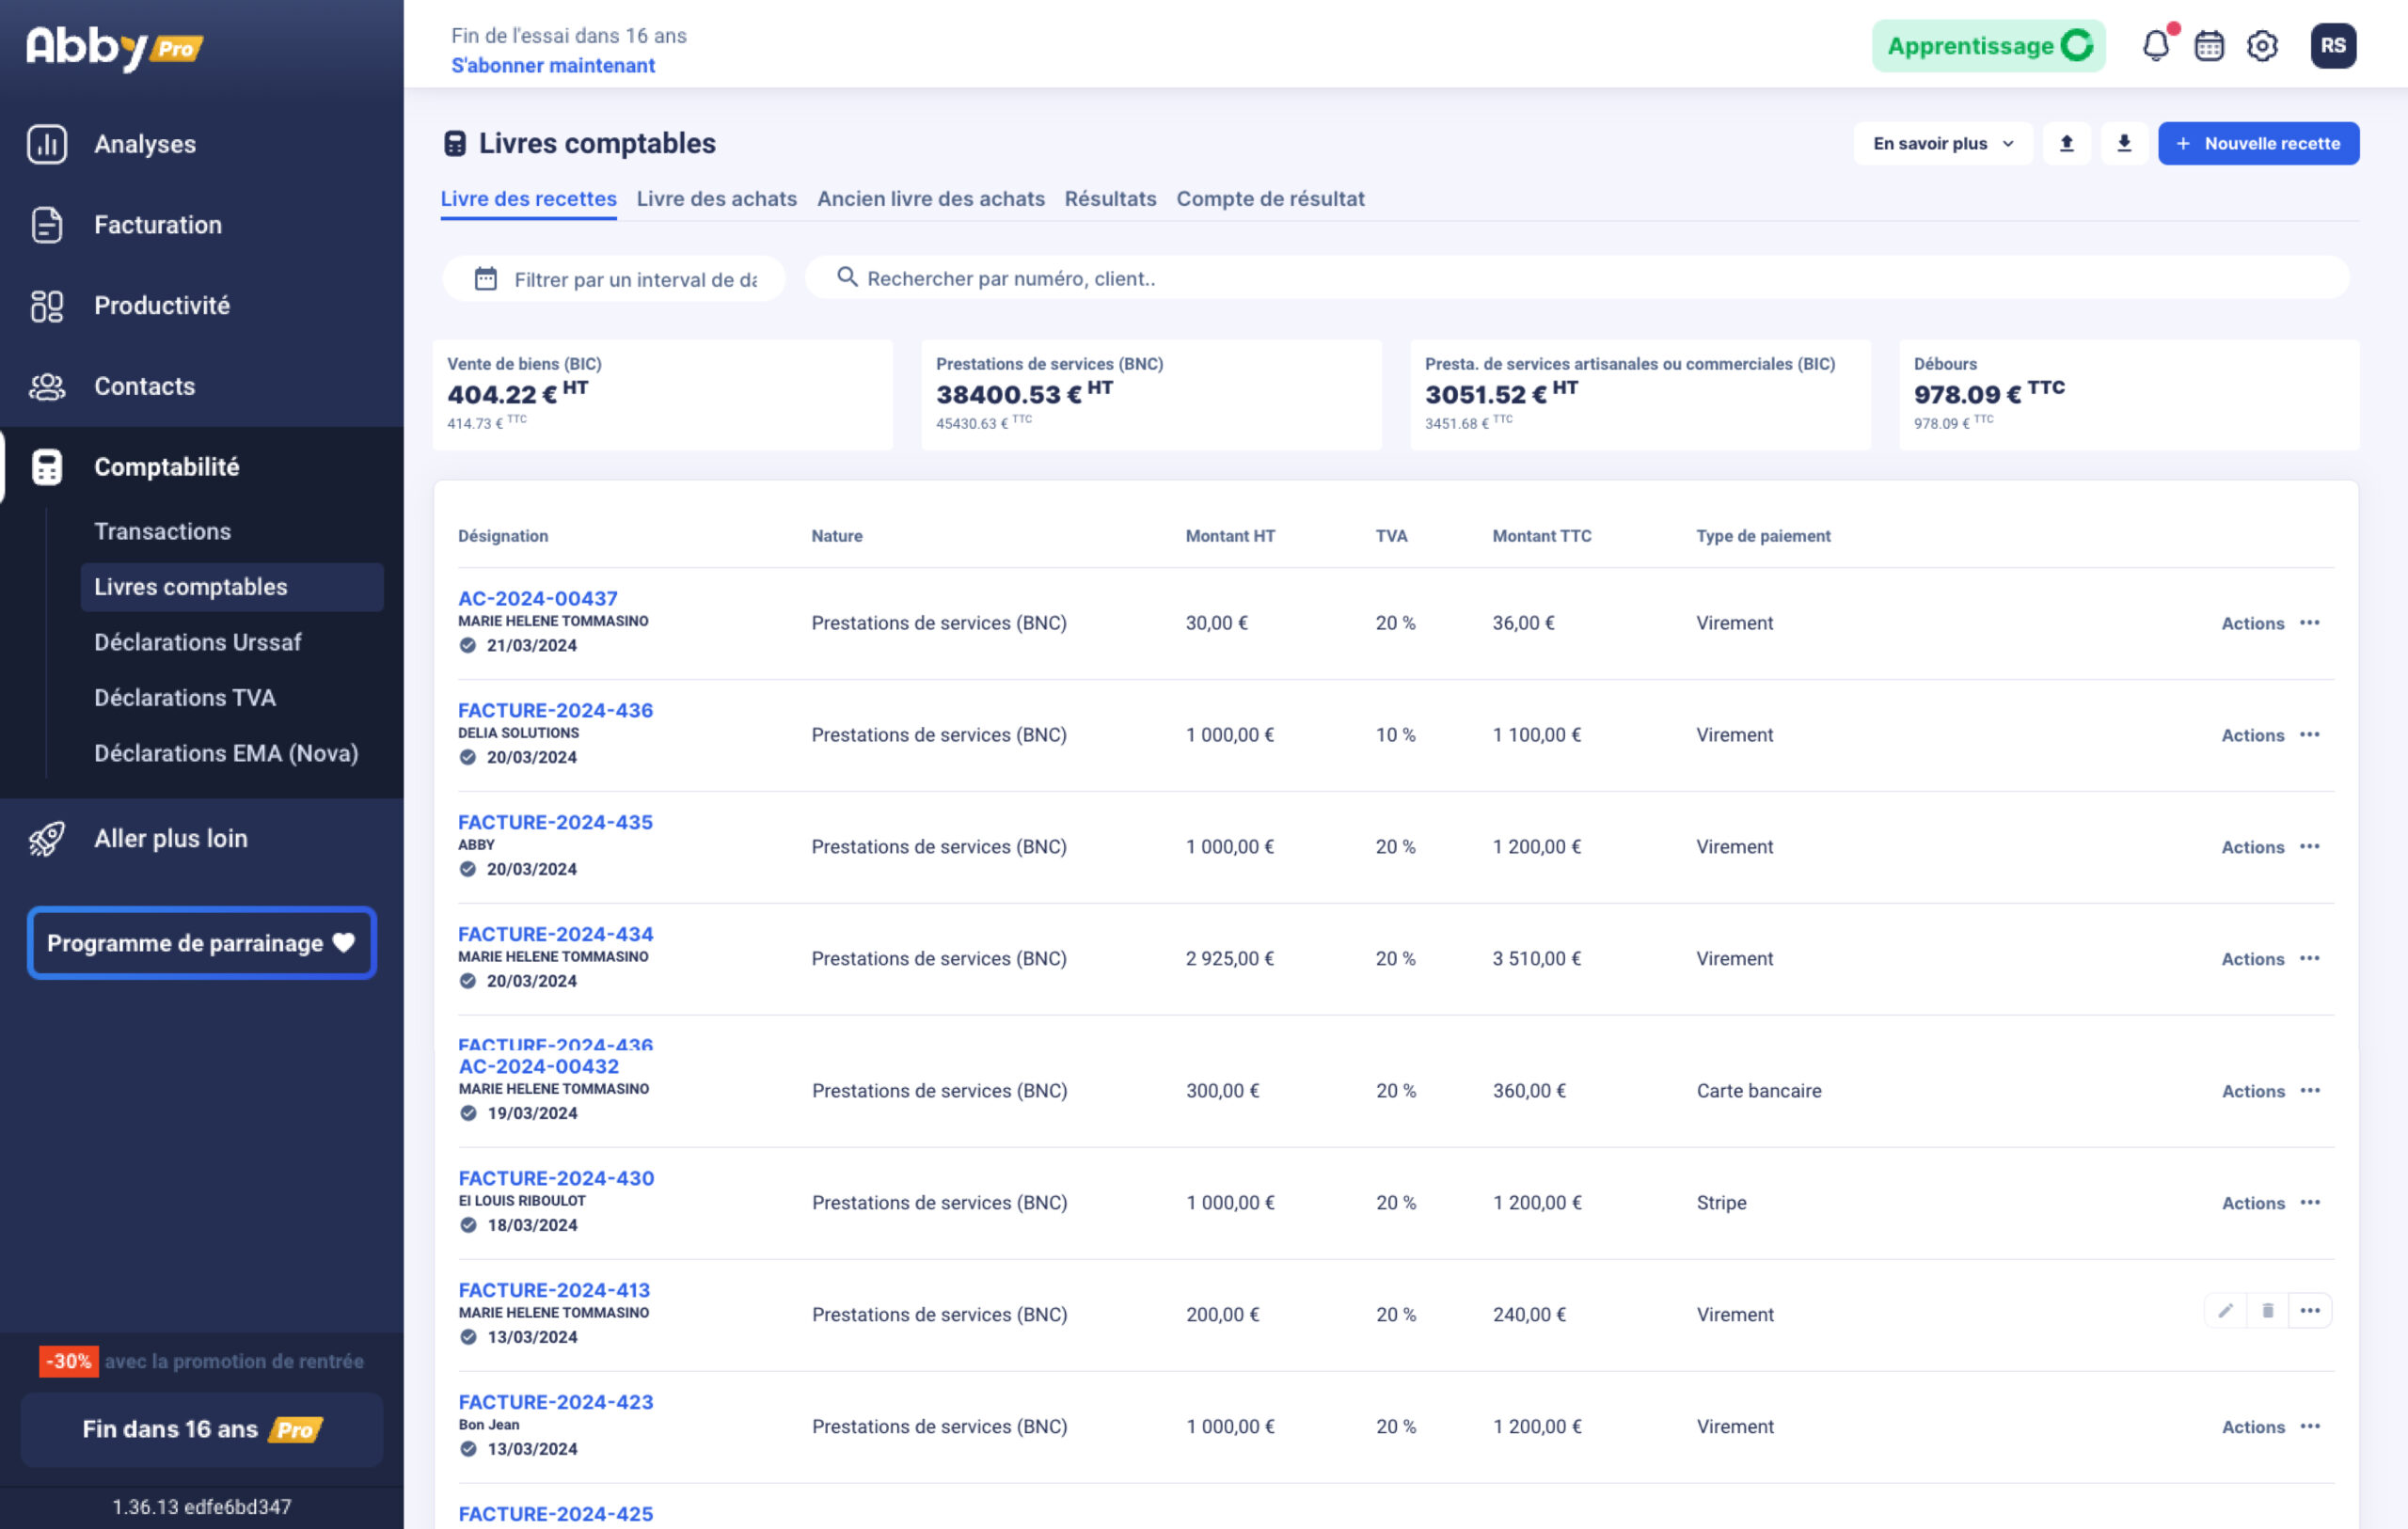The image size is (2408, 1529).
Task: Open the 'Compte de résultat' tab
Action: click(1271, 198)
